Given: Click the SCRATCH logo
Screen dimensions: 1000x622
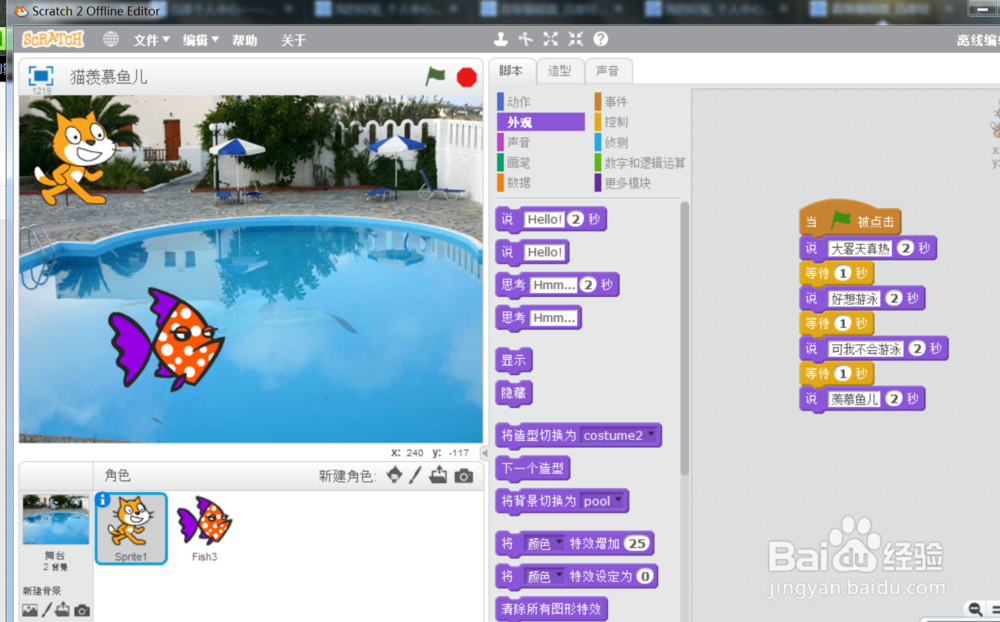Looking at the screenshot, I should click(x=53, y=40).
